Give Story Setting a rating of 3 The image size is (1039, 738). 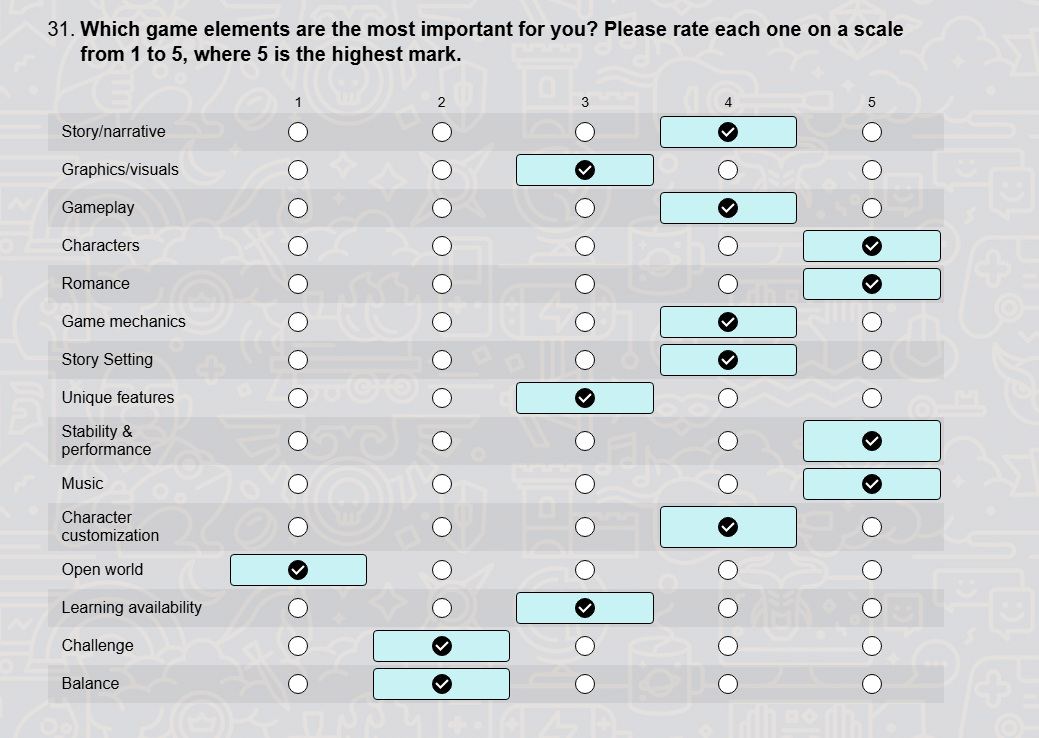(584, 360)
